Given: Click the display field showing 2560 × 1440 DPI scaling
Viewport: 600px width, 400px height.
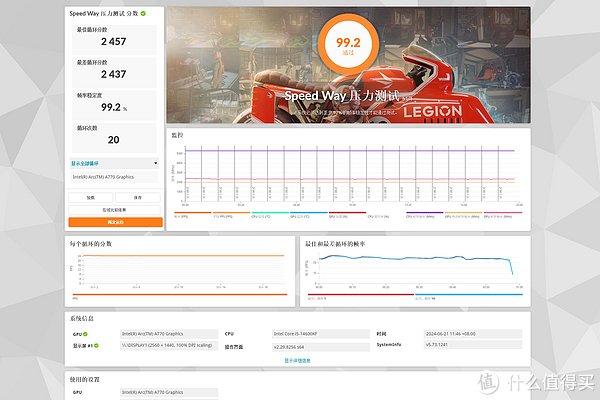Looking at the screenshot, I should tap(169, 345).
